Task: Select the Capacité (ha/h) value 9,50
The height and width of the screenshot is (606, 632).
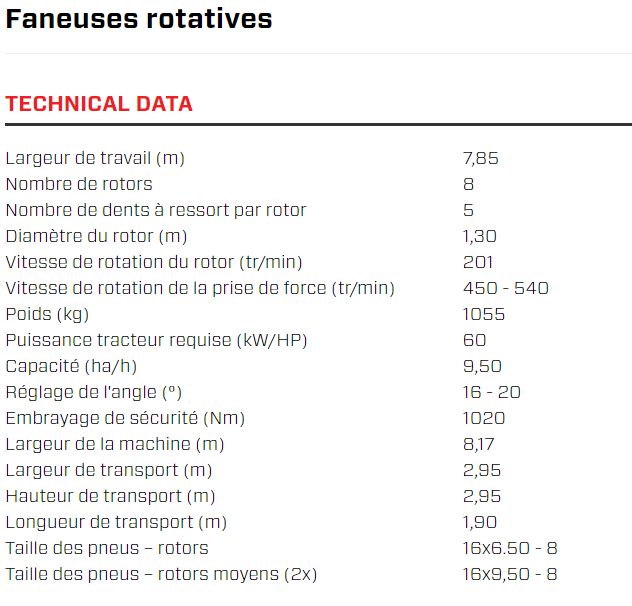Action: [482, 366]
